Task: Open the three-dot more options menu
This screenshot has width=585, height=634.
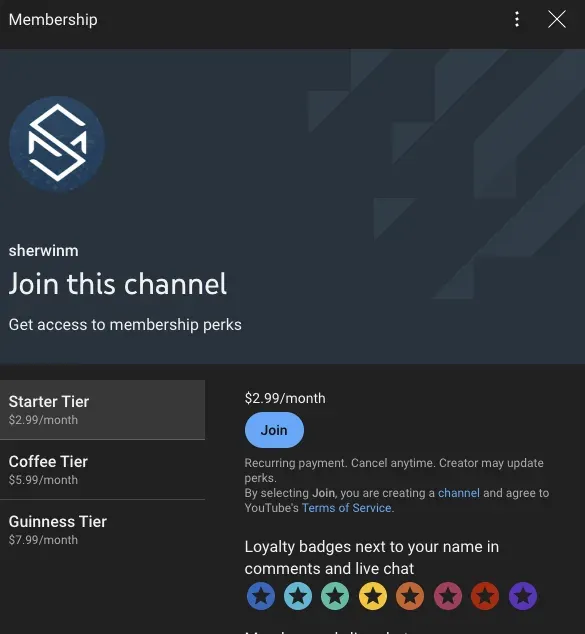Action: pos(517,19)
